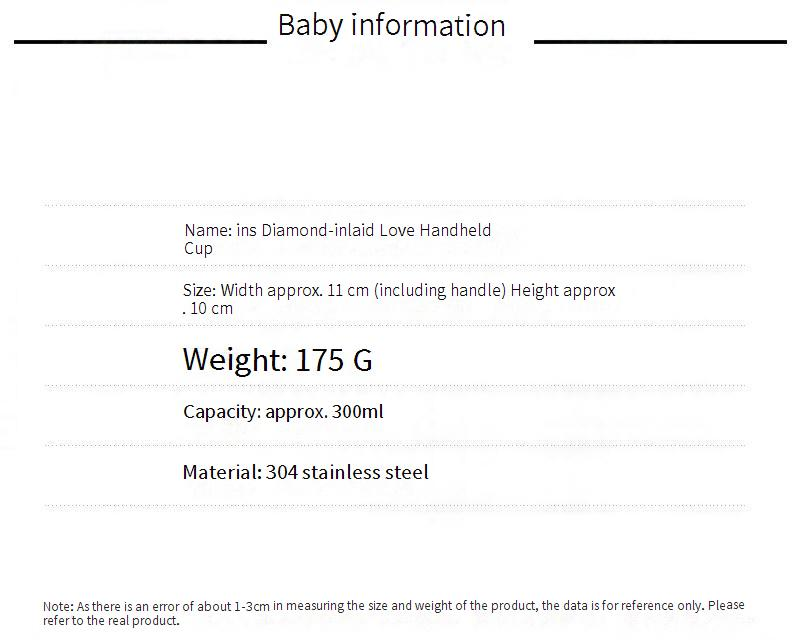Select the Capacity: label
This screenshot has height=640, width=800.
coord(222,411)
